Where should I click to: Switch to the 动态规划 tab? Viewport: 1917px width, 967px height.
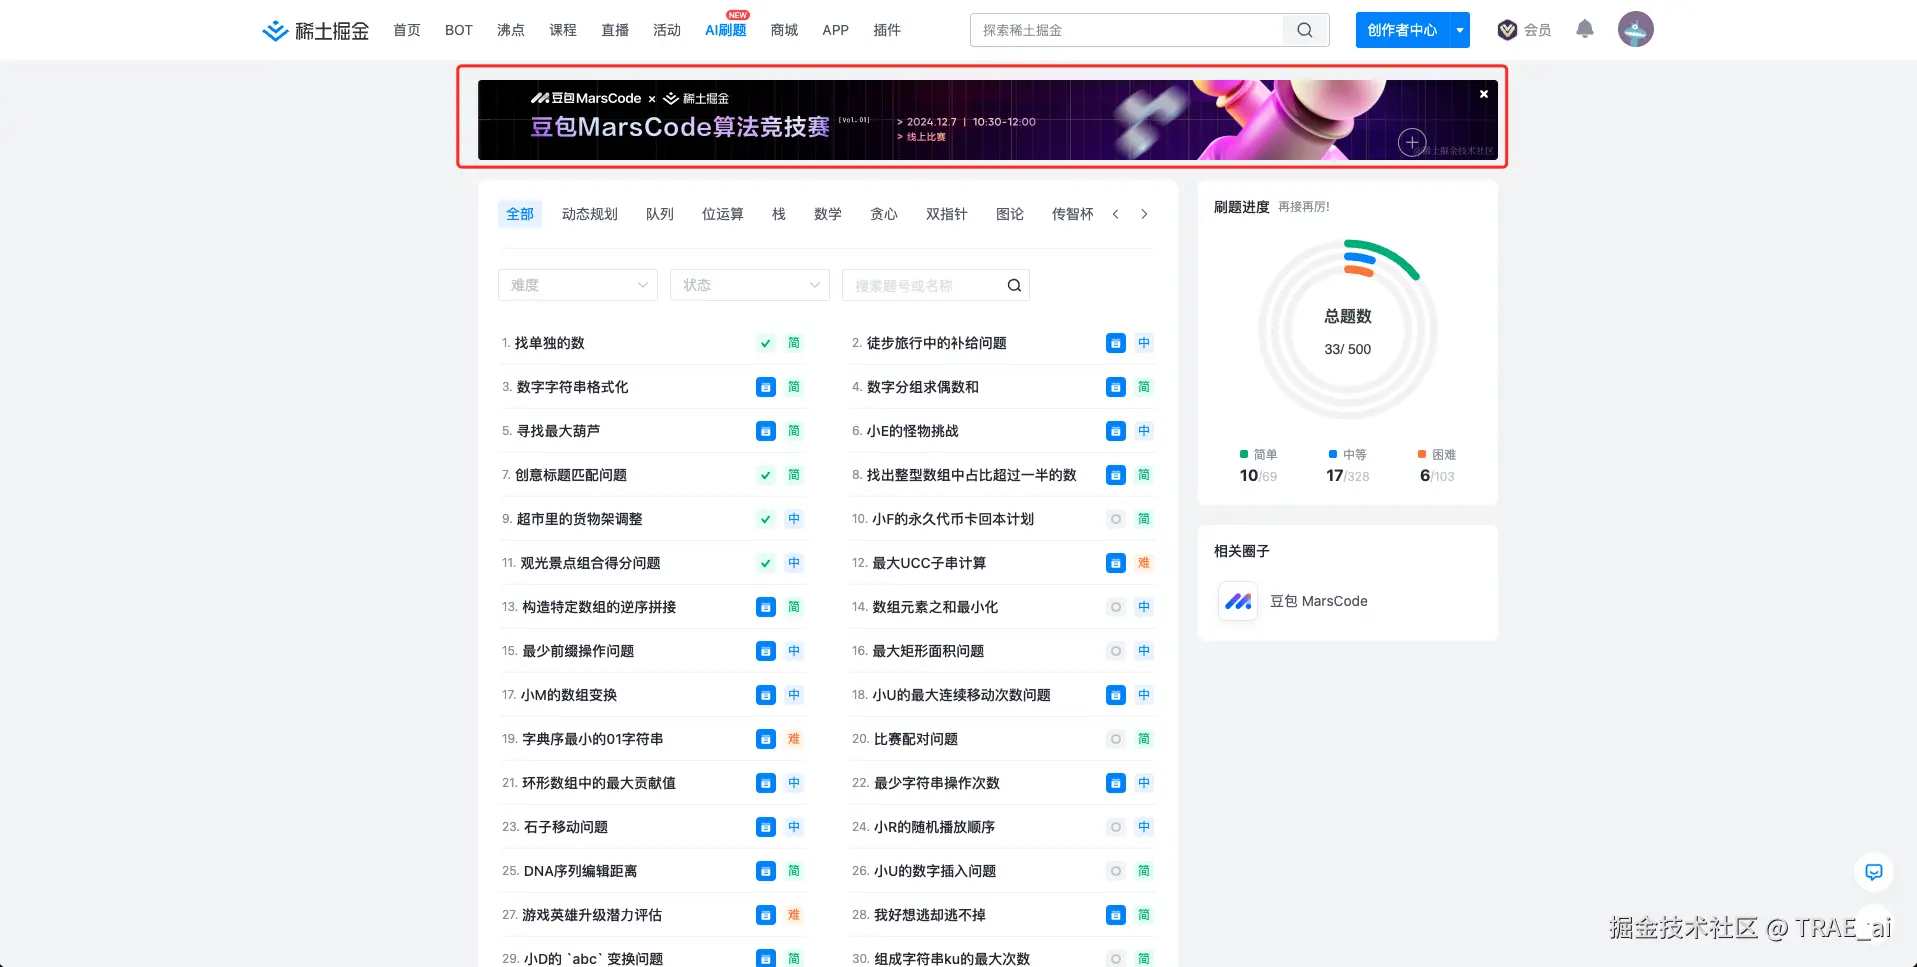point(590,214)
